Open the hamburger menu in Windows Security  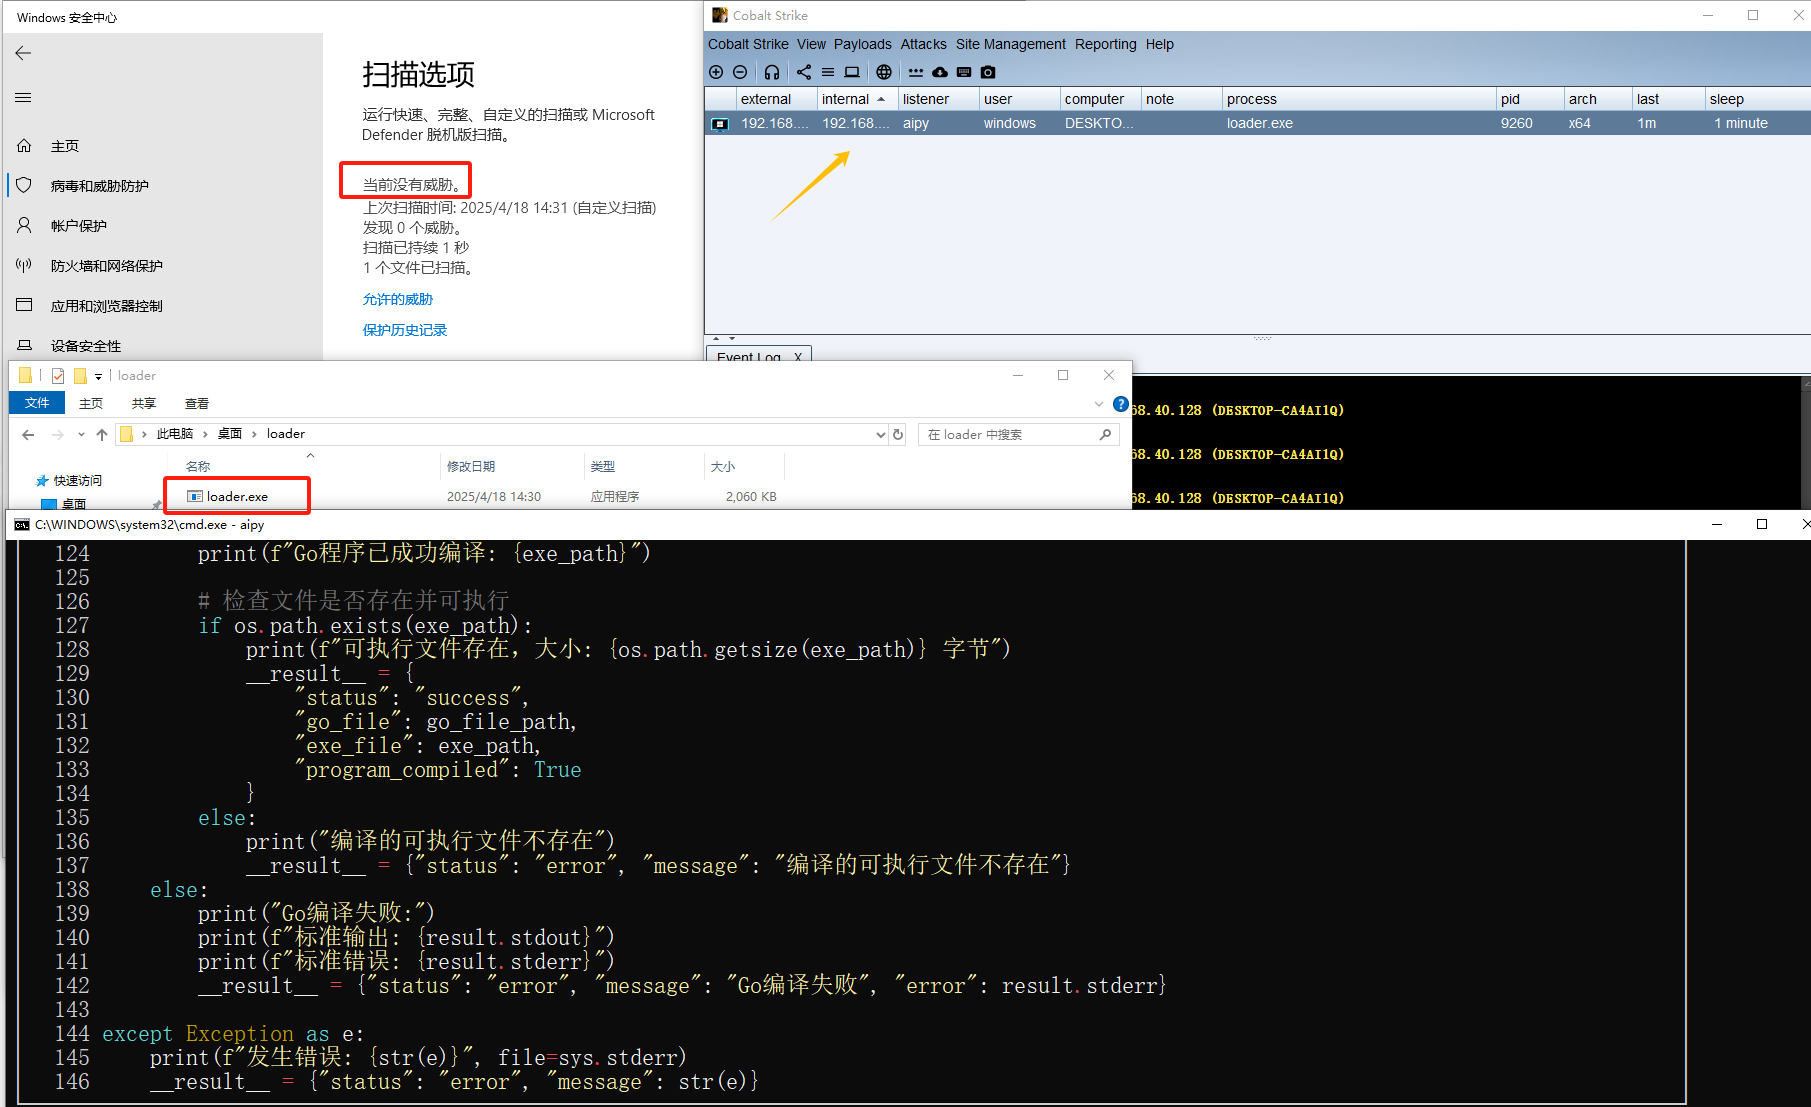point(23,98)
